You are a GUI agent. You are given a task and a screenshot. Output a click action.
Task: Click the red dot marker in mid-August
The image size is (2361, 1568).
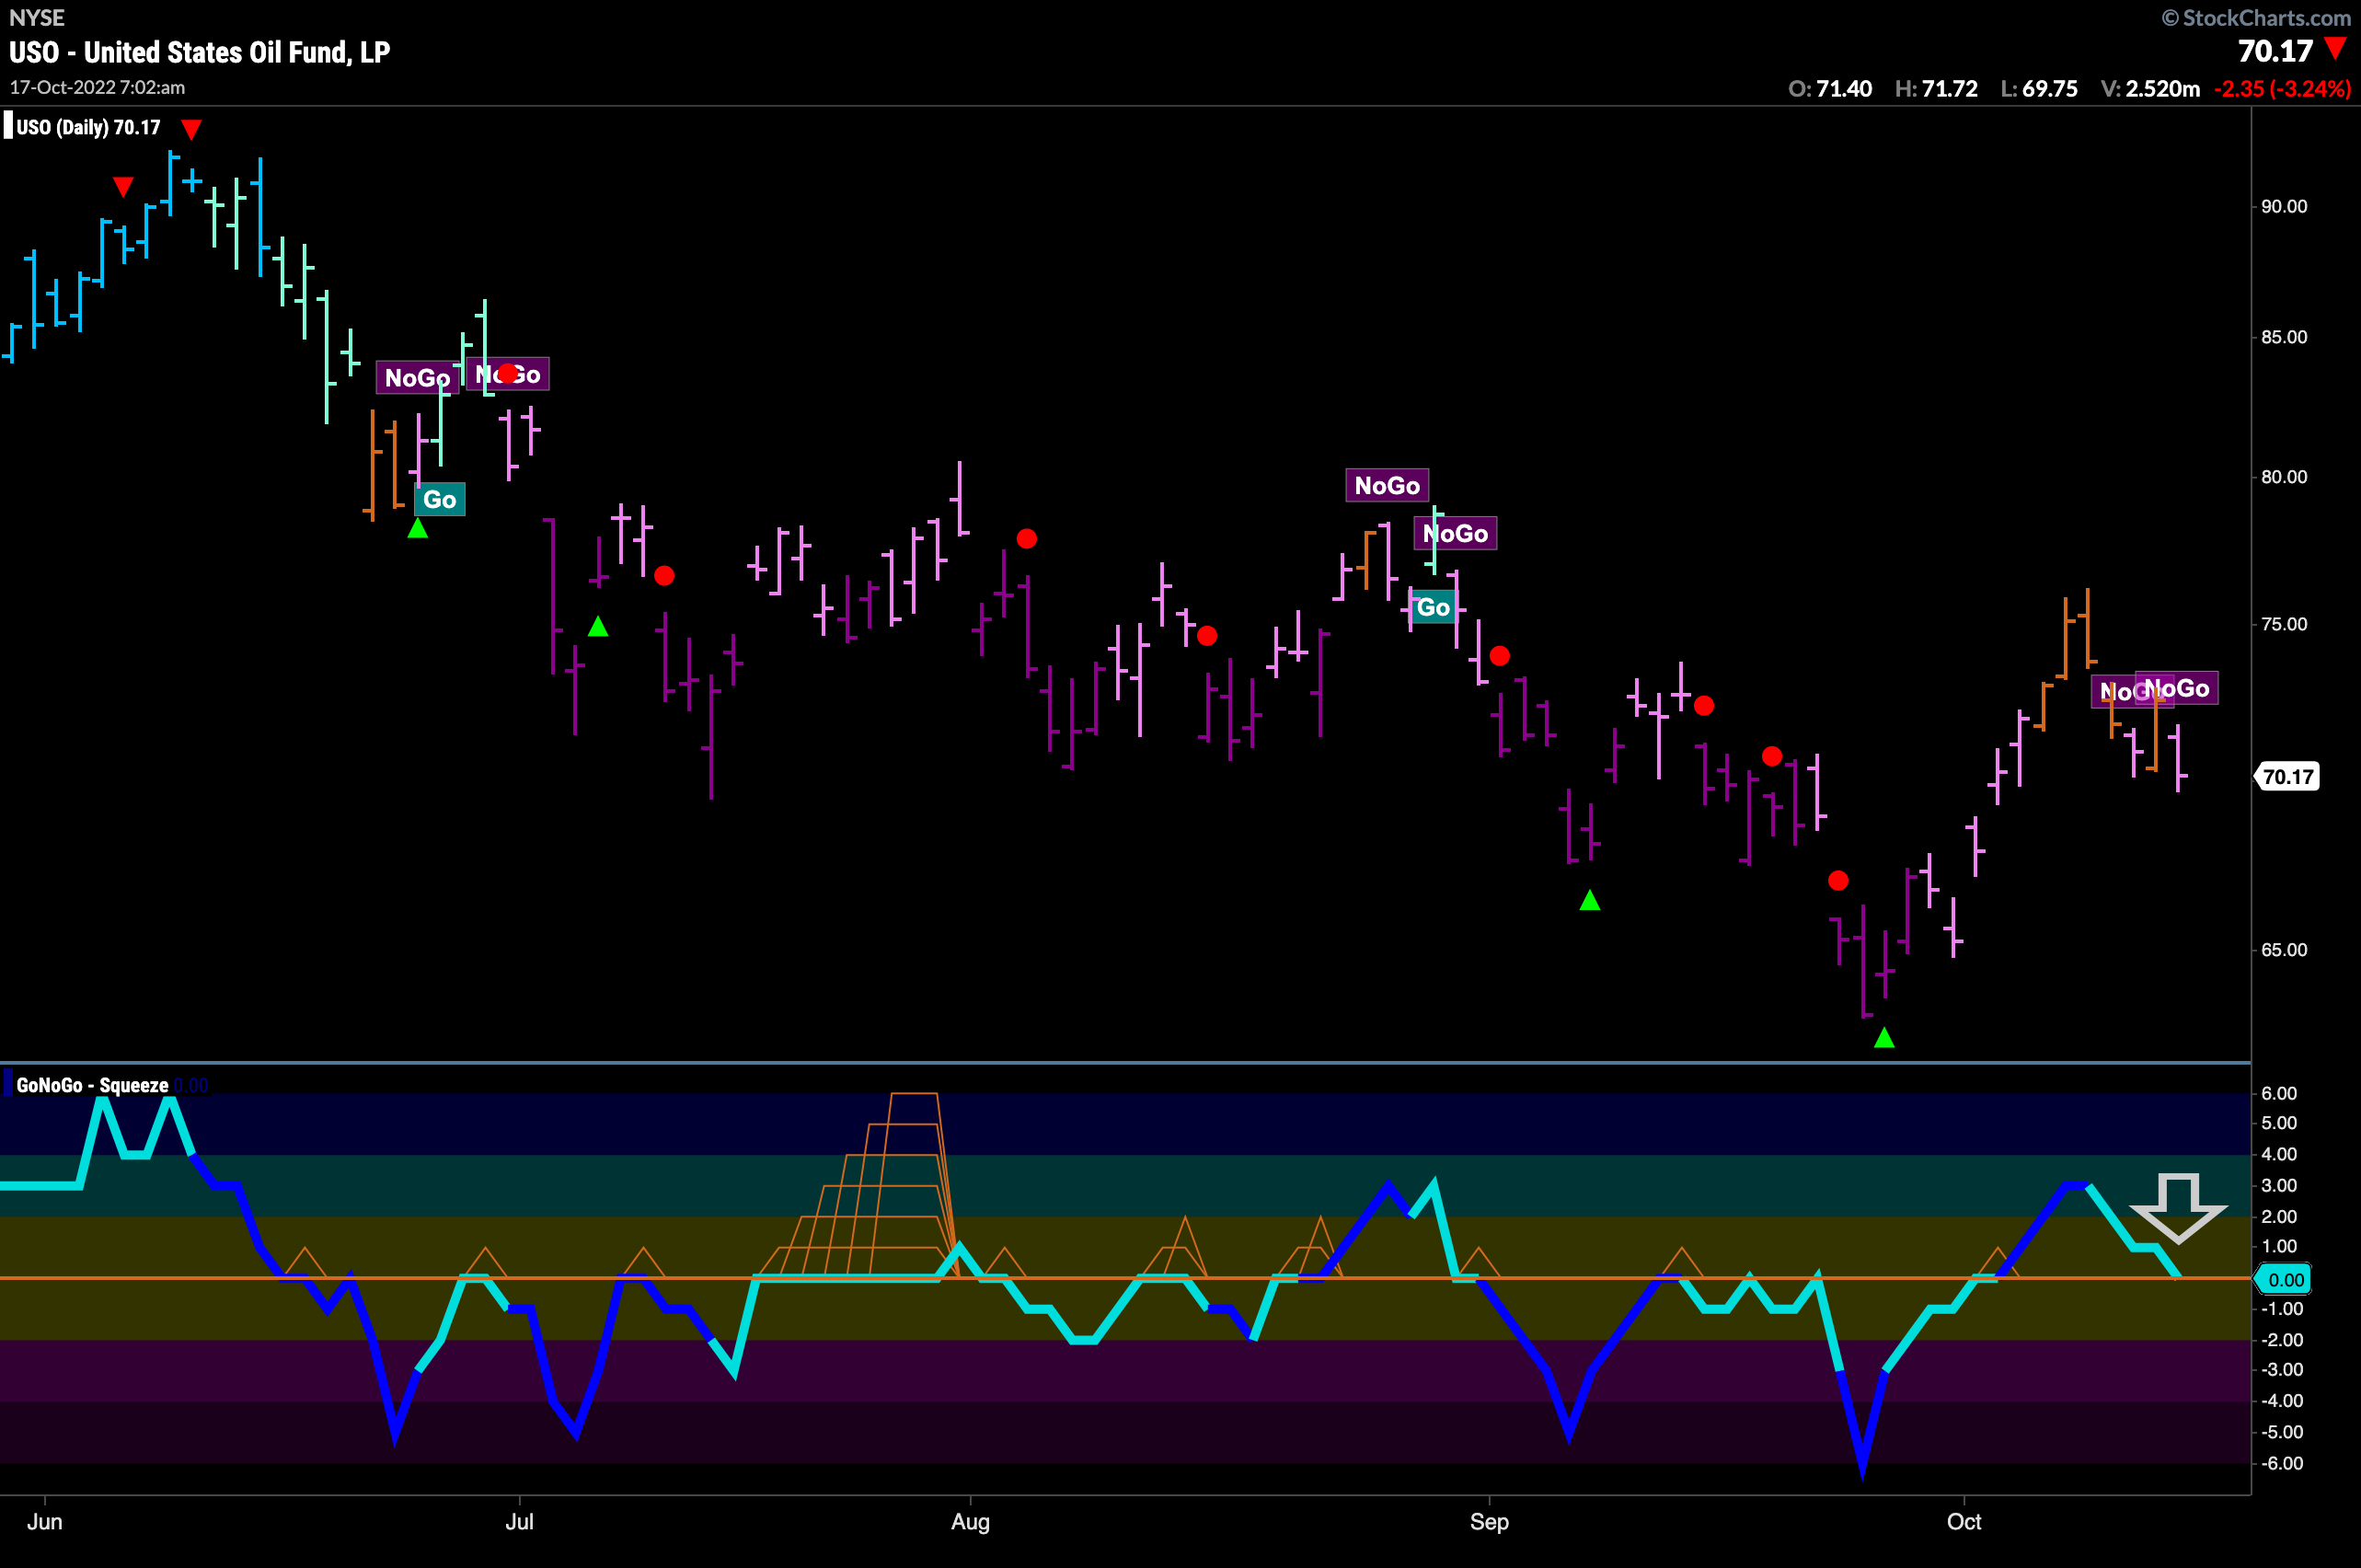1207,636
